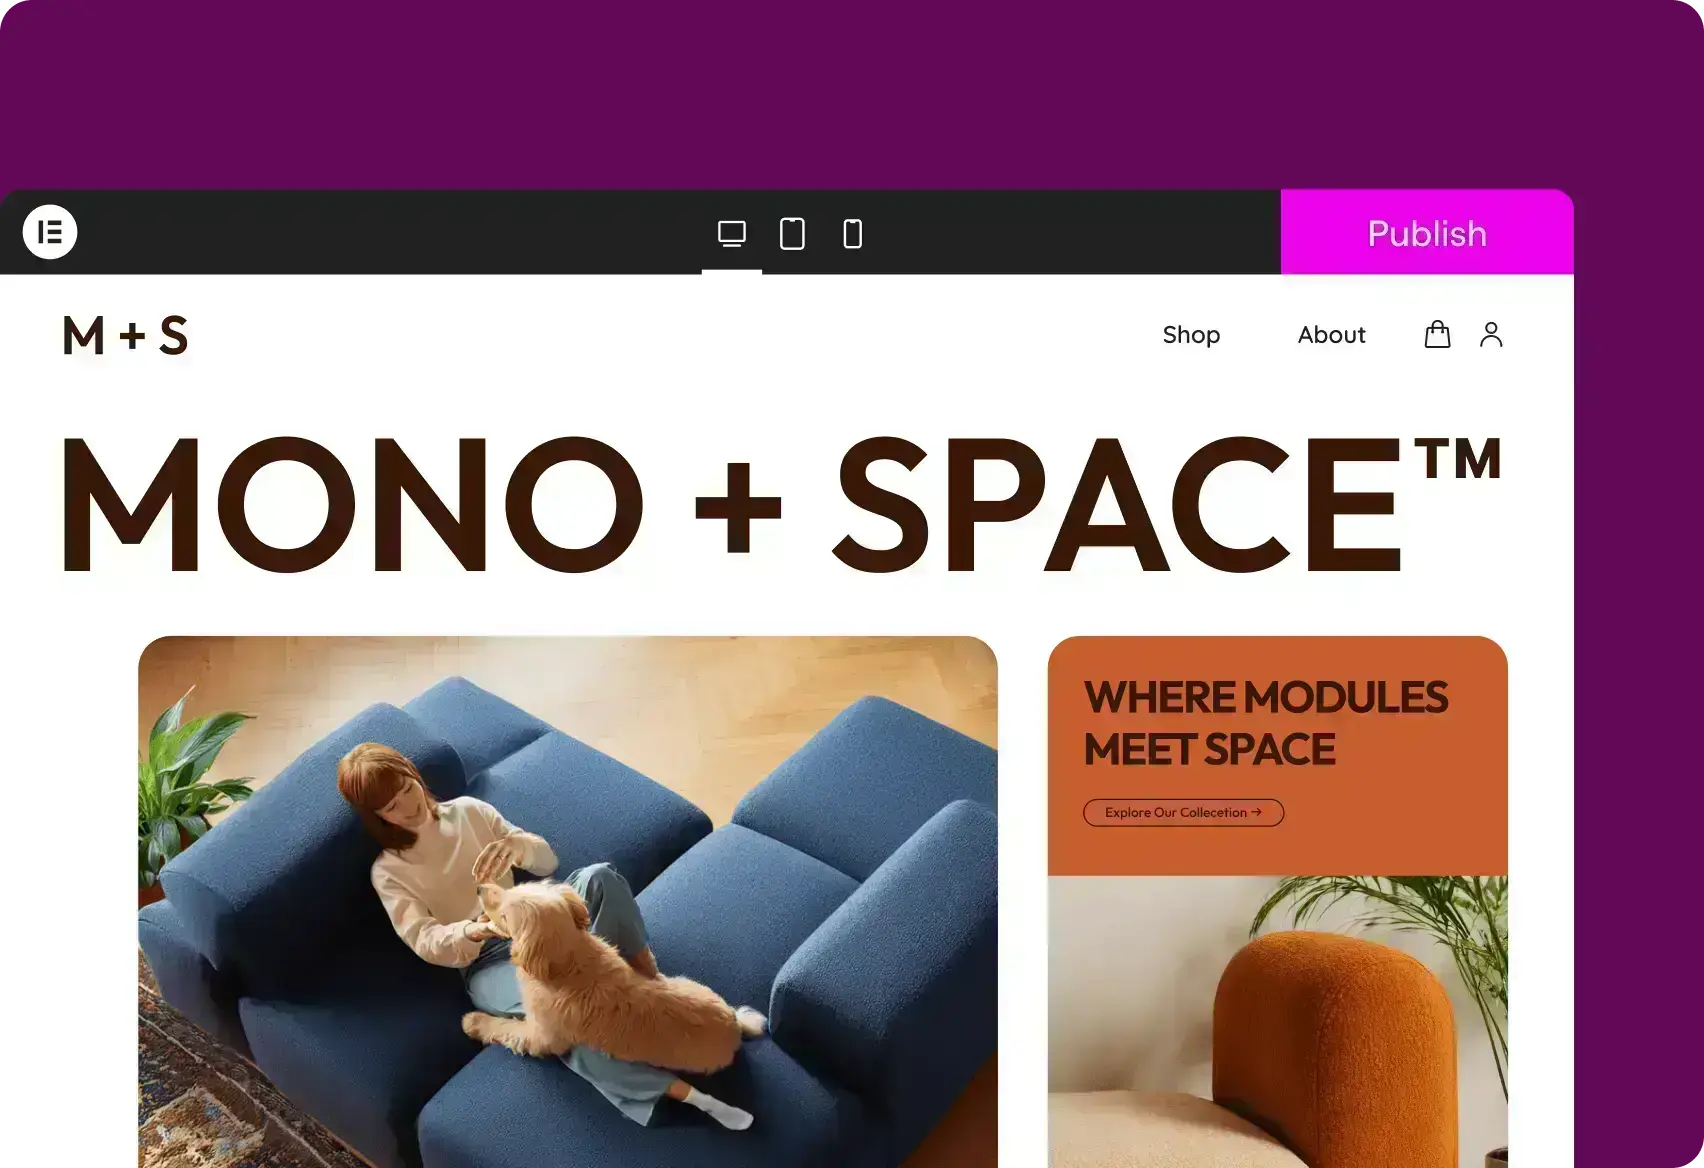Image resolution: width=1704 pixels, height=1168 pixels.
Task: Select the WHERE MODULES MEET SPACE heading
Action: pos(1265,723)
